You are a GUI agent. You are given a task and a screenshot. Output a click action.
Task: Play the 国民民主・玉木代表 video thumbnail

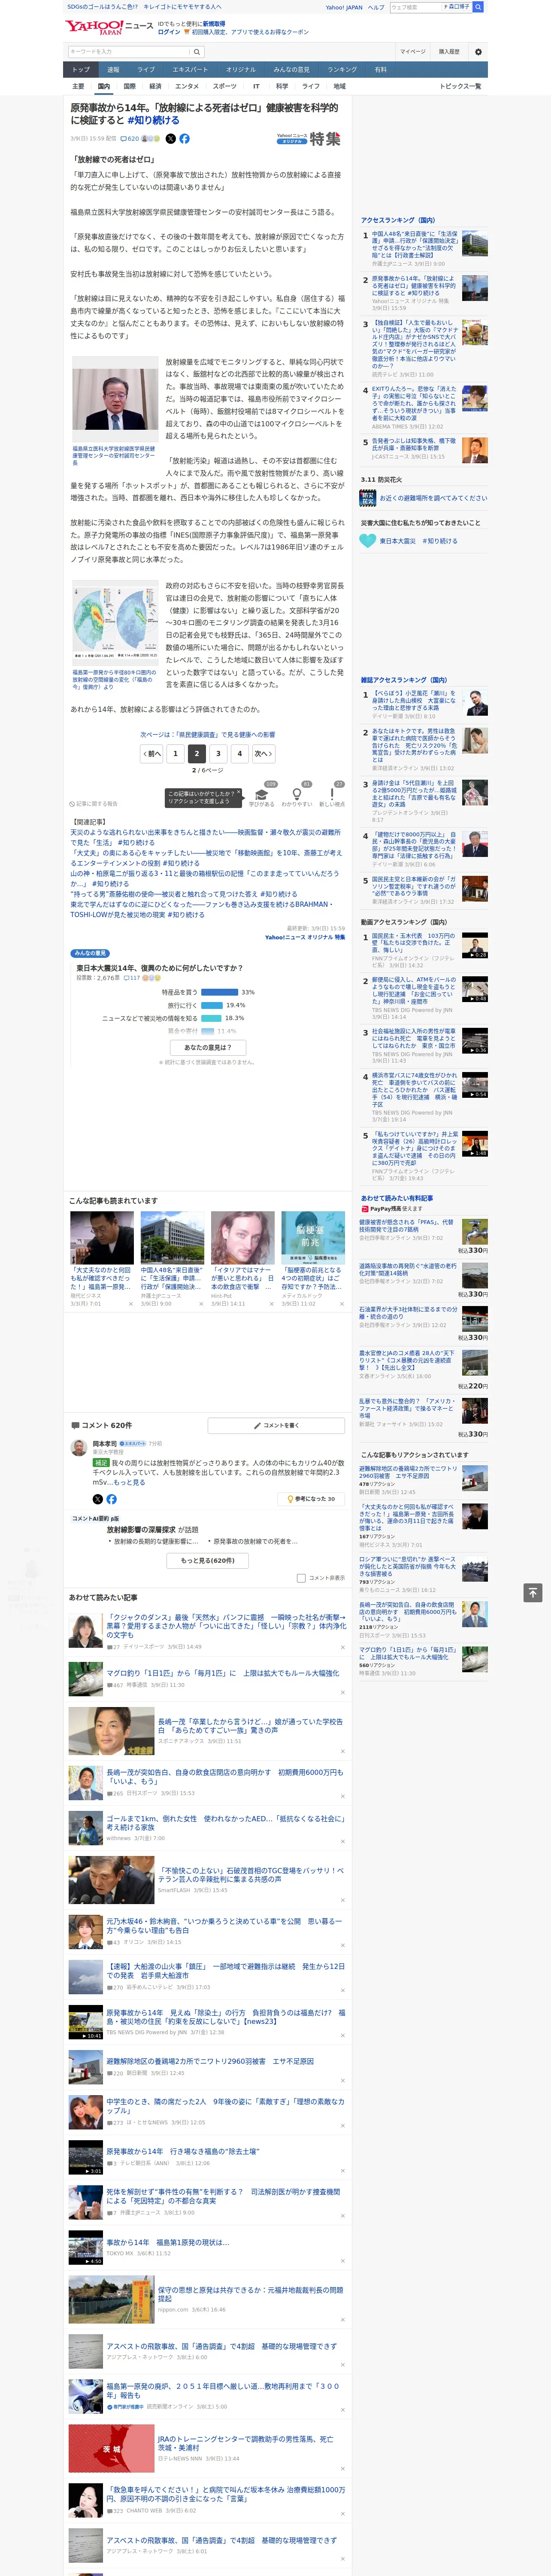[x=475, y=946]
